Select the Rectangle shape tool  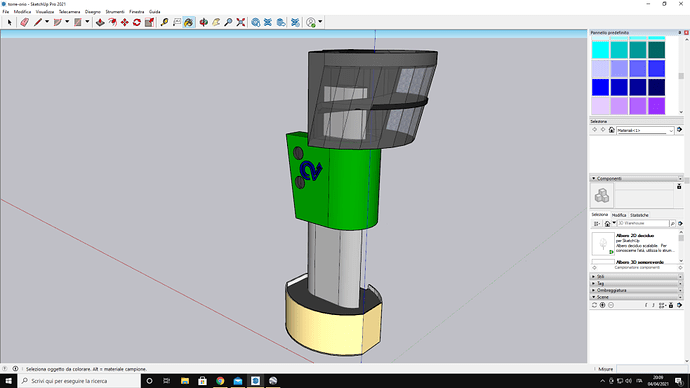pos(78,22)
